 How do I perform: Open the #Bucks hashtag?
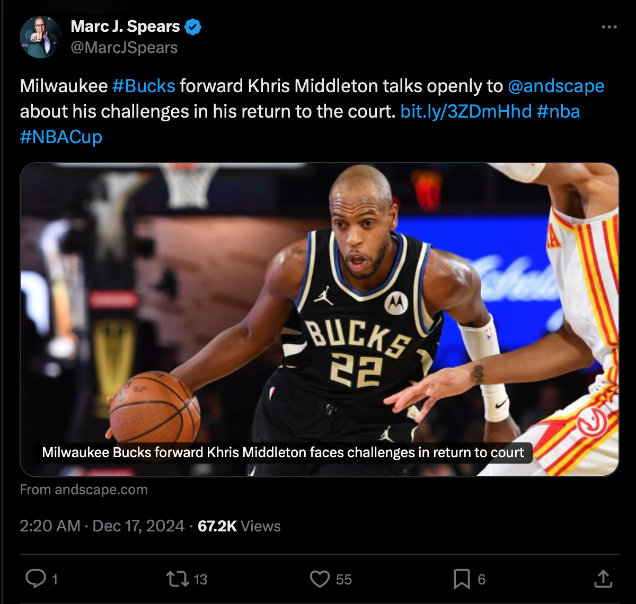point(144,86)
